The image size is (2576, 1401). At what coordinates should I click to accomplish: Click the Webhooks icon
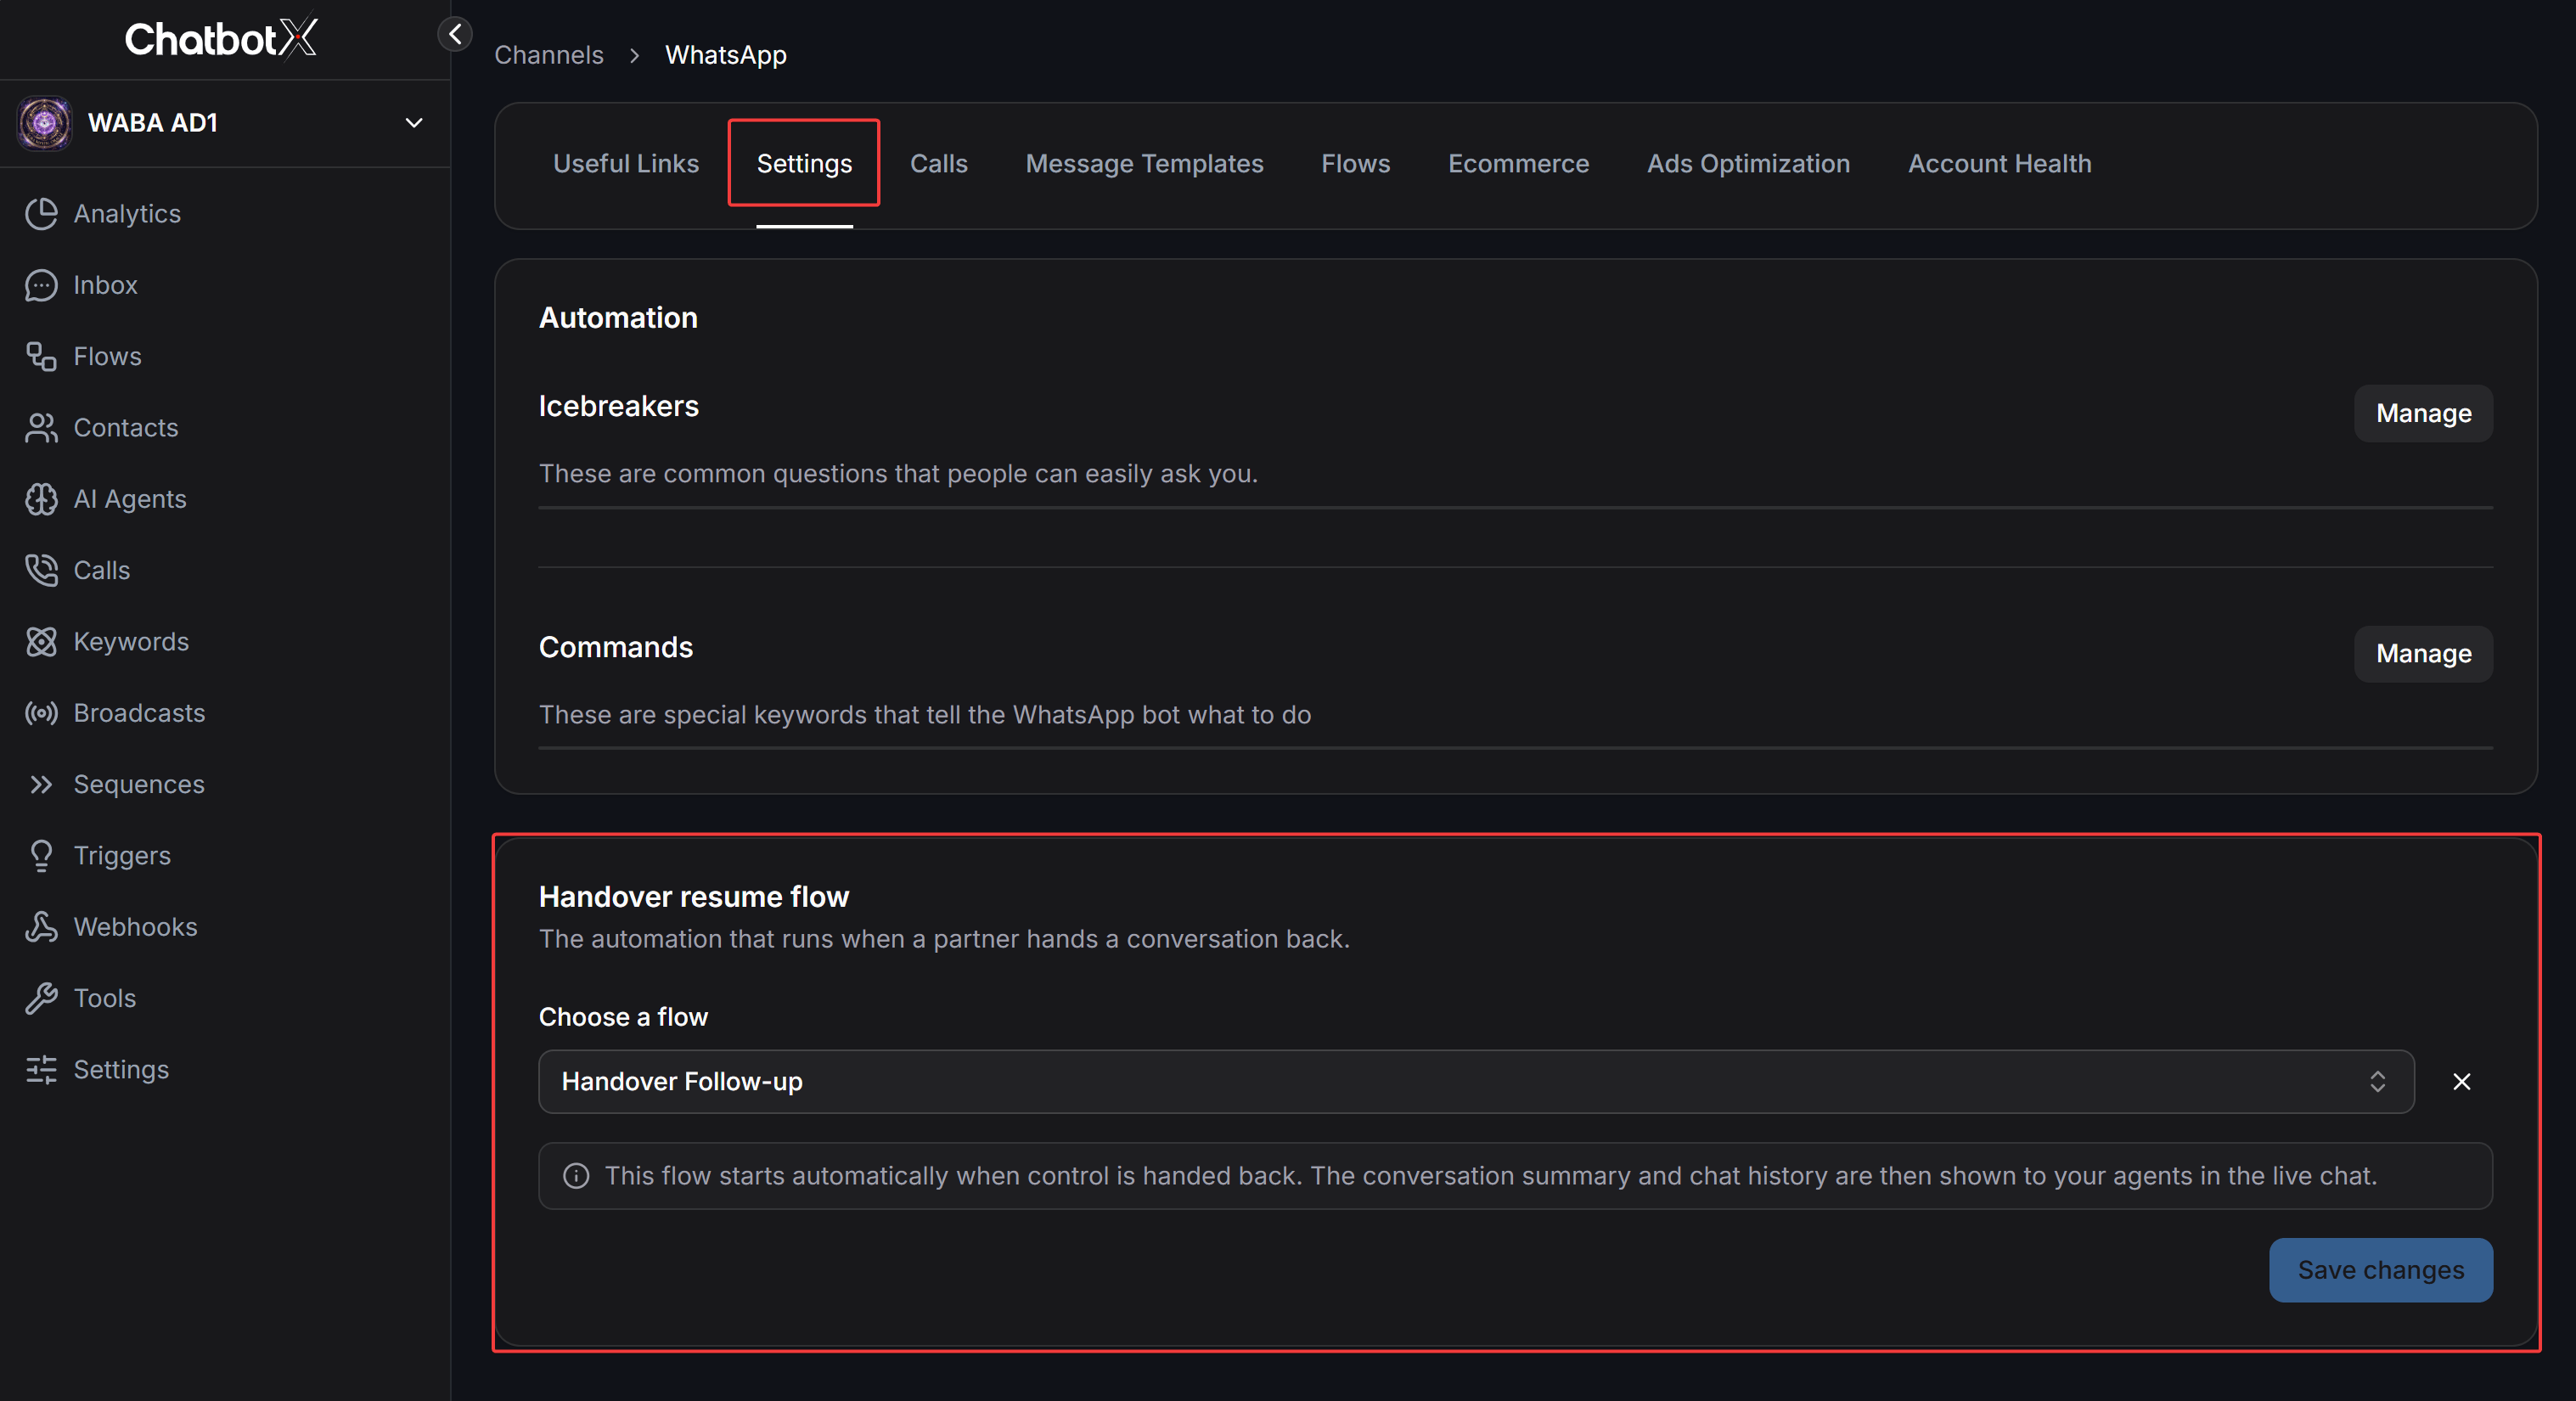pyautogui.click(x=41, y=927)
